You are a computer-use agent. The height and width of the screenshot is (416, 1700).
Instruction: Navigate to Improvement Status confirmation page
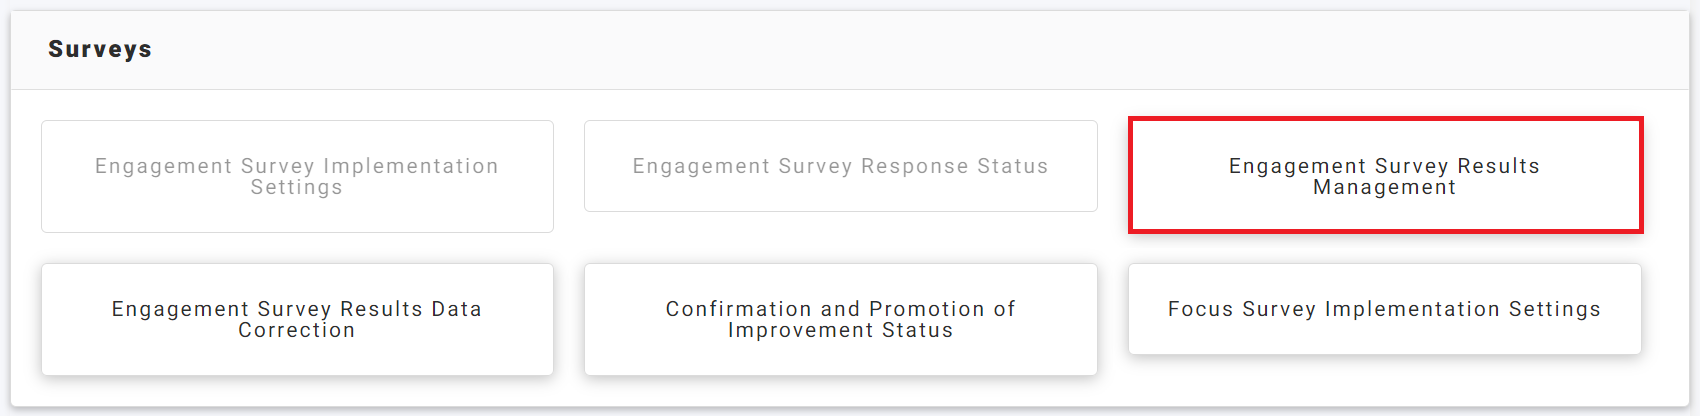tap(840, 319)
